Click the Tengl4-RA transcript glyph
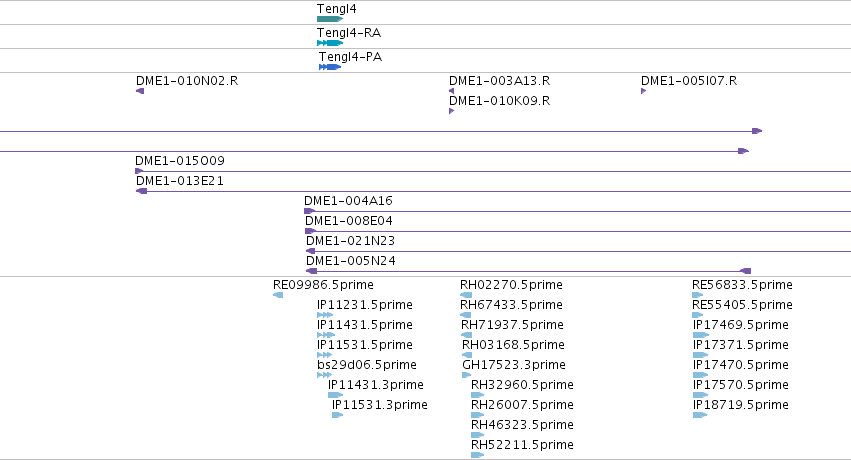The image size is (851, 460). tap(330, 43)
